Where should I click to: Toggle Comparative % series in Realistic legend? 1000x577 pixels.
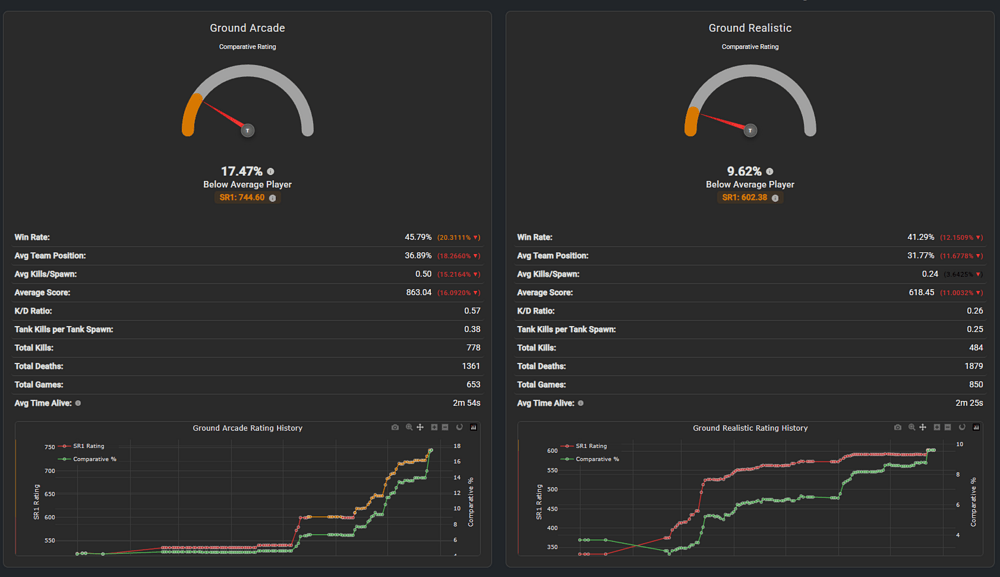click(x=590, y=459)
